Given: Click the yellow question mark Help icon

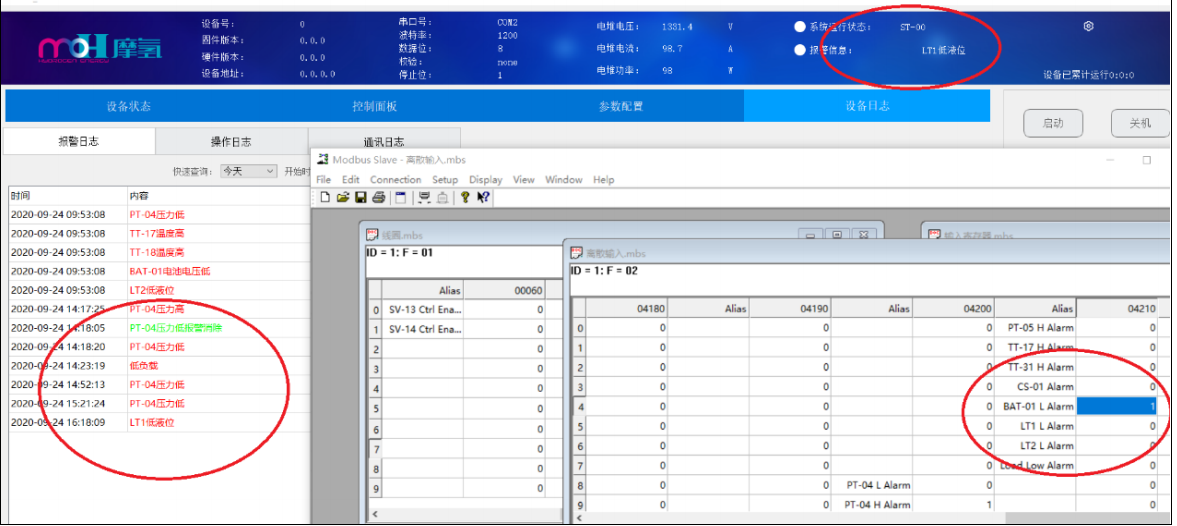Looking at the screenshot, I should [465, 198].
